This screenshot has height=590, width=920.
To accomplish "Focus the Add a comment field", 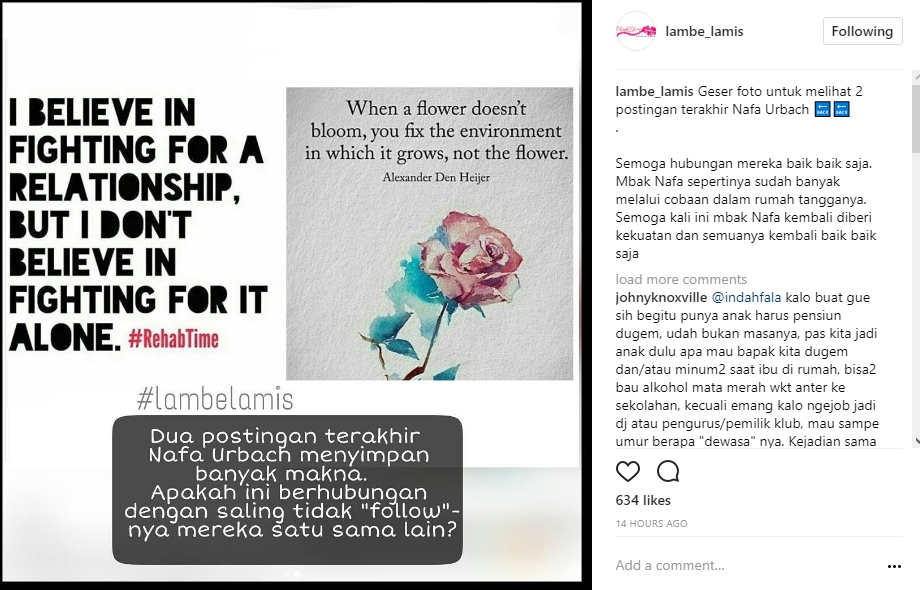I will tap(745, 565).
